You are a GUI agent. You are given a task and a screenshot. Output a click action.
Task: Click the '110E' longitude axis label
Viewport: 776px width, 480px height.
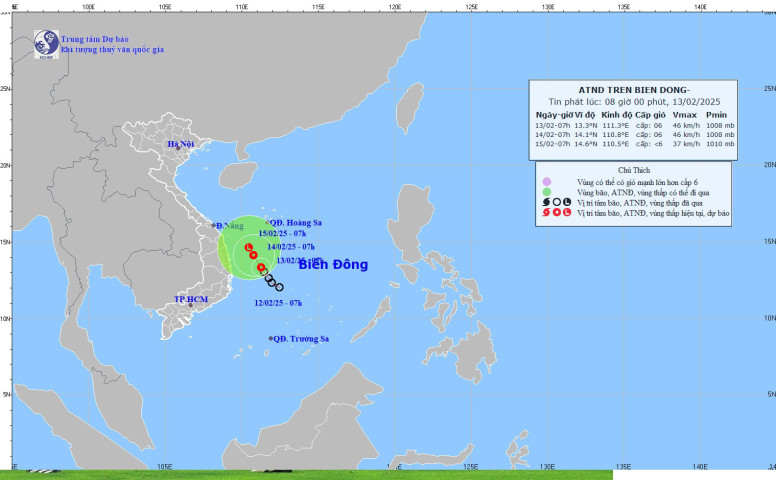click(x=242, y=7)
